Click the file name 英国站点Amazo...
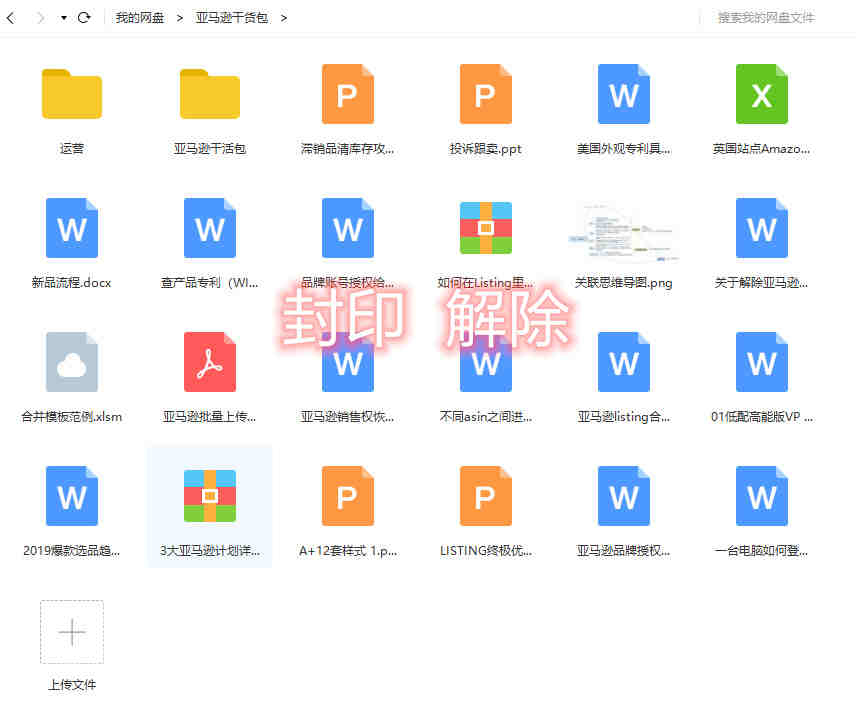856x708 pixels. tap(762, 149)
